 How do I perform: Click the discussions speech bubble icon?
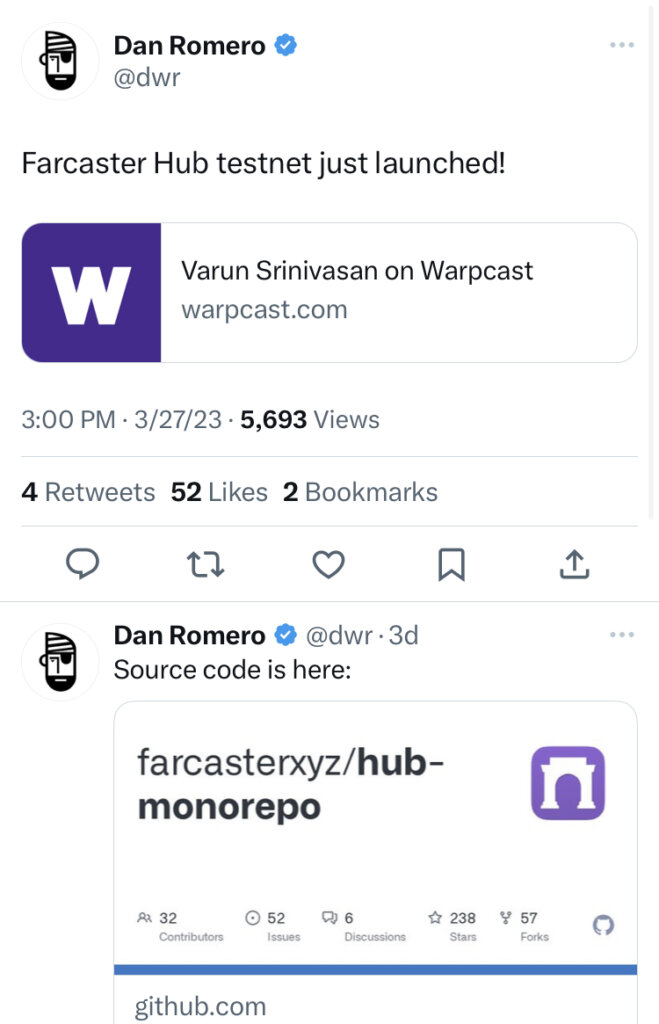(x=329, y=918)
